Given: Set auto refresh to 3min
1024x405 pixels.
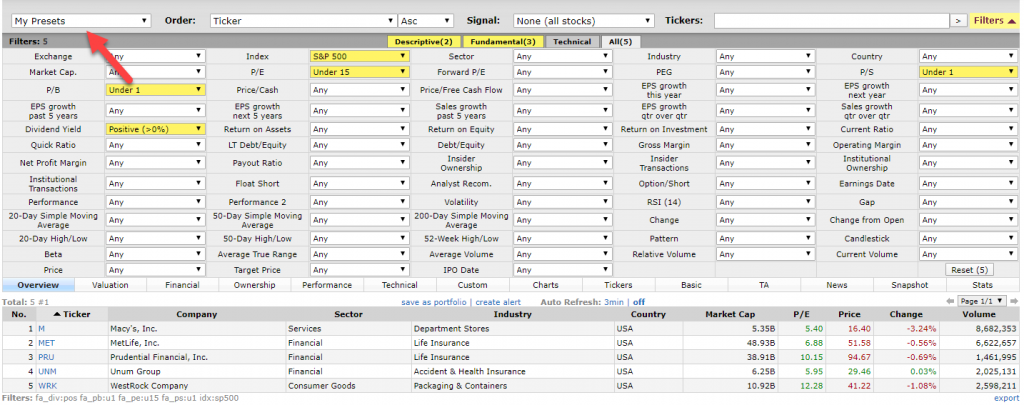Looking at the screenshot, I should click(613, 302).
